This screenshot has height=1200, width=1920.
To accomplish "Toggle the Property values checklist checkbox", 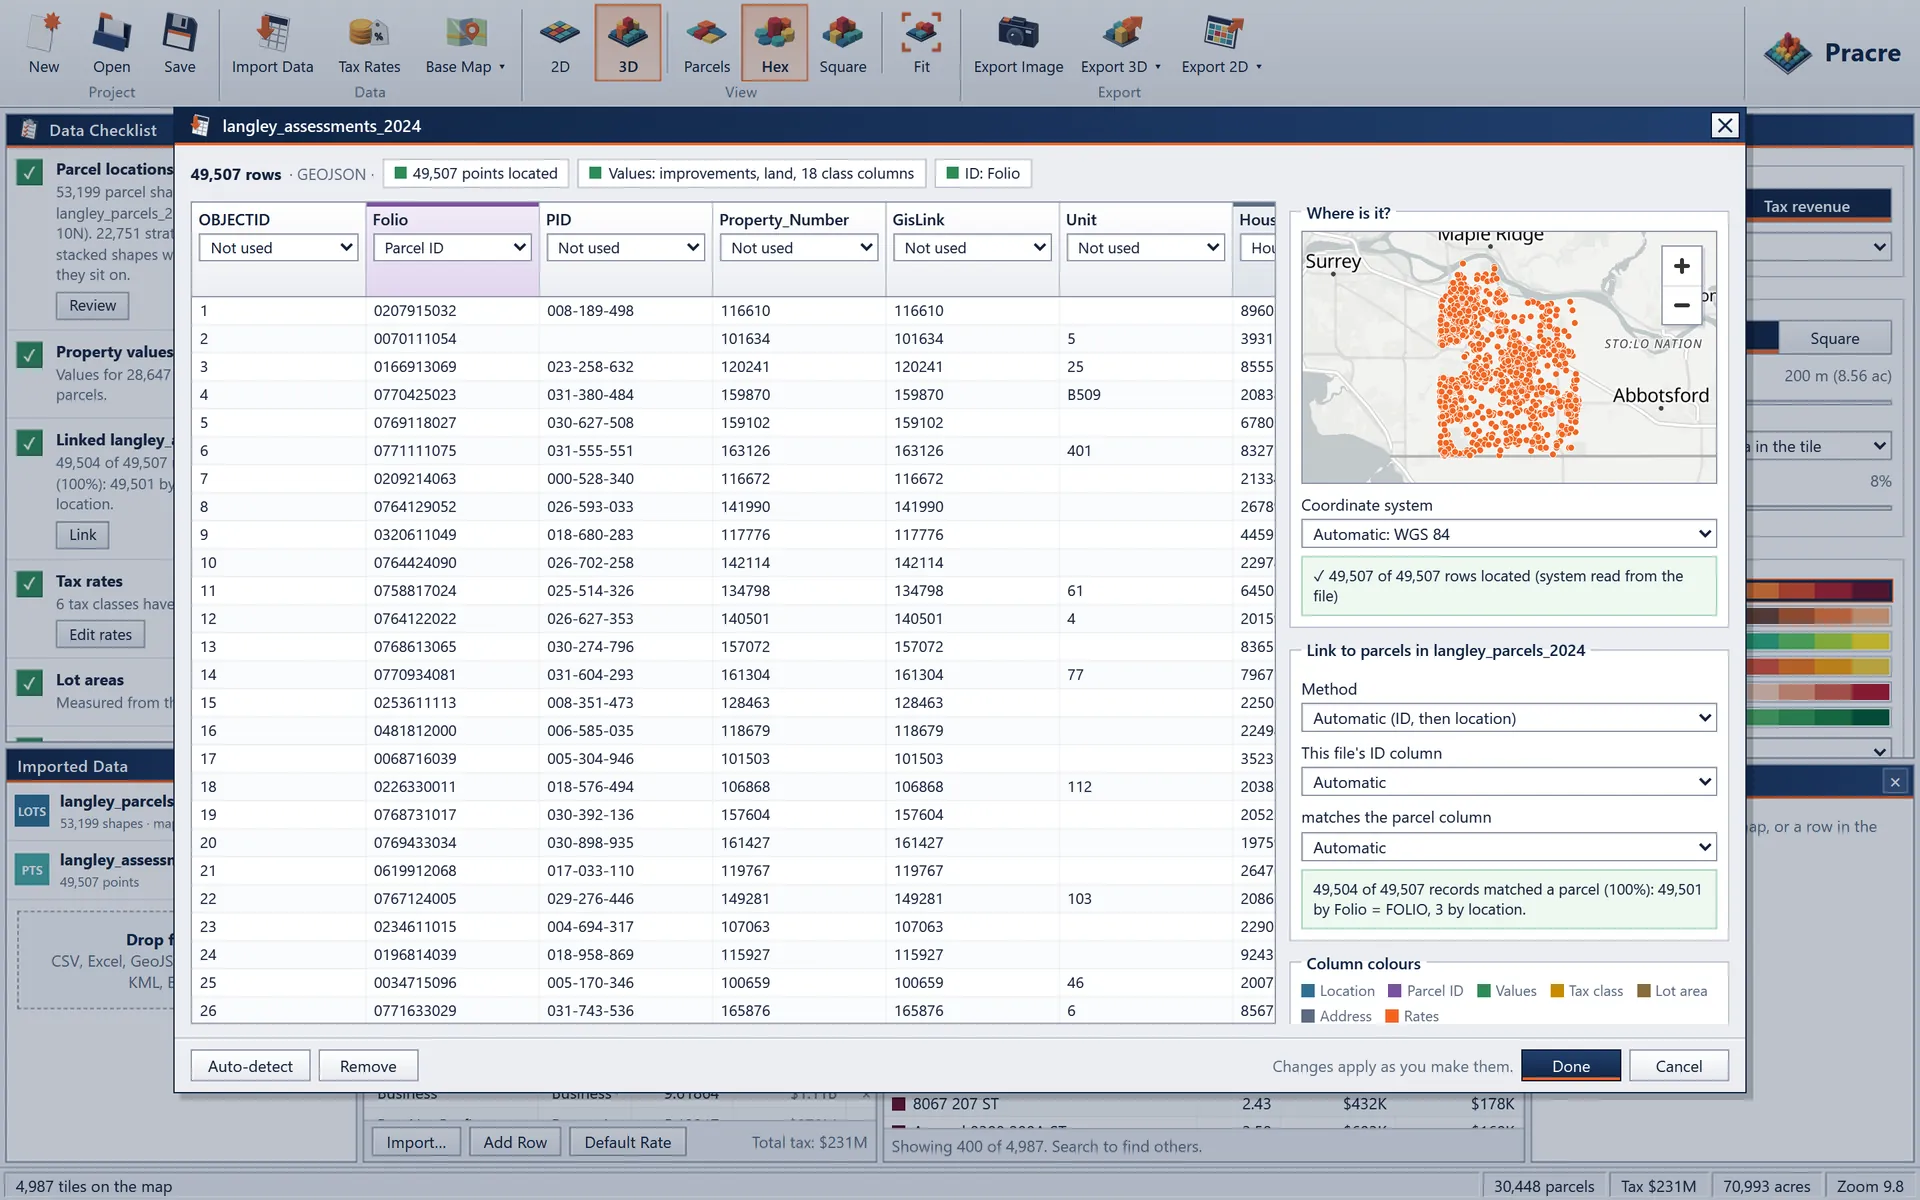I will click(x=30, y=355).
